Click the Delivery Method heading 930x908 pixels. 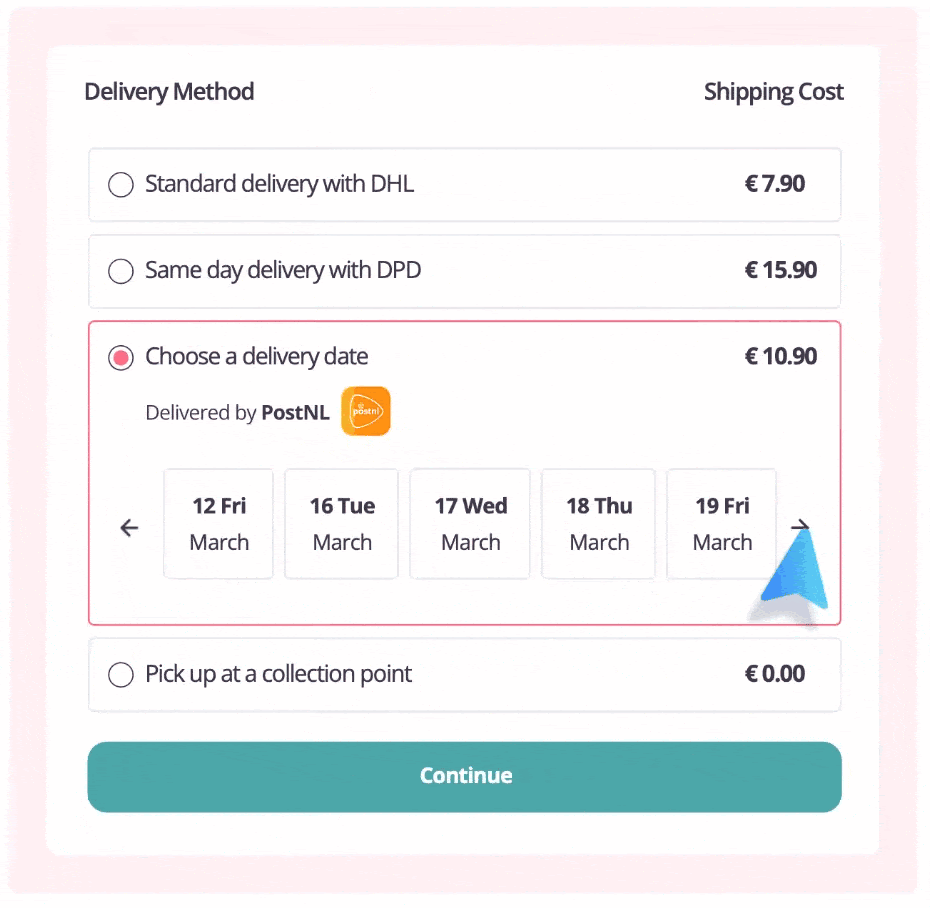coord(169,92)
